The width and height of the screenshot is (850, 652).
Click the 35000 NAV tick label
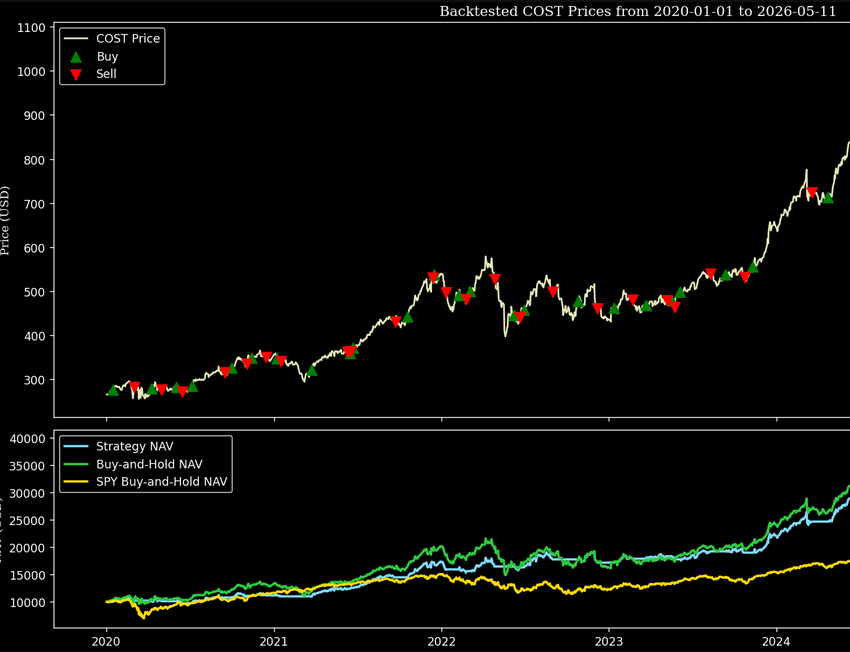pos(28,466)
